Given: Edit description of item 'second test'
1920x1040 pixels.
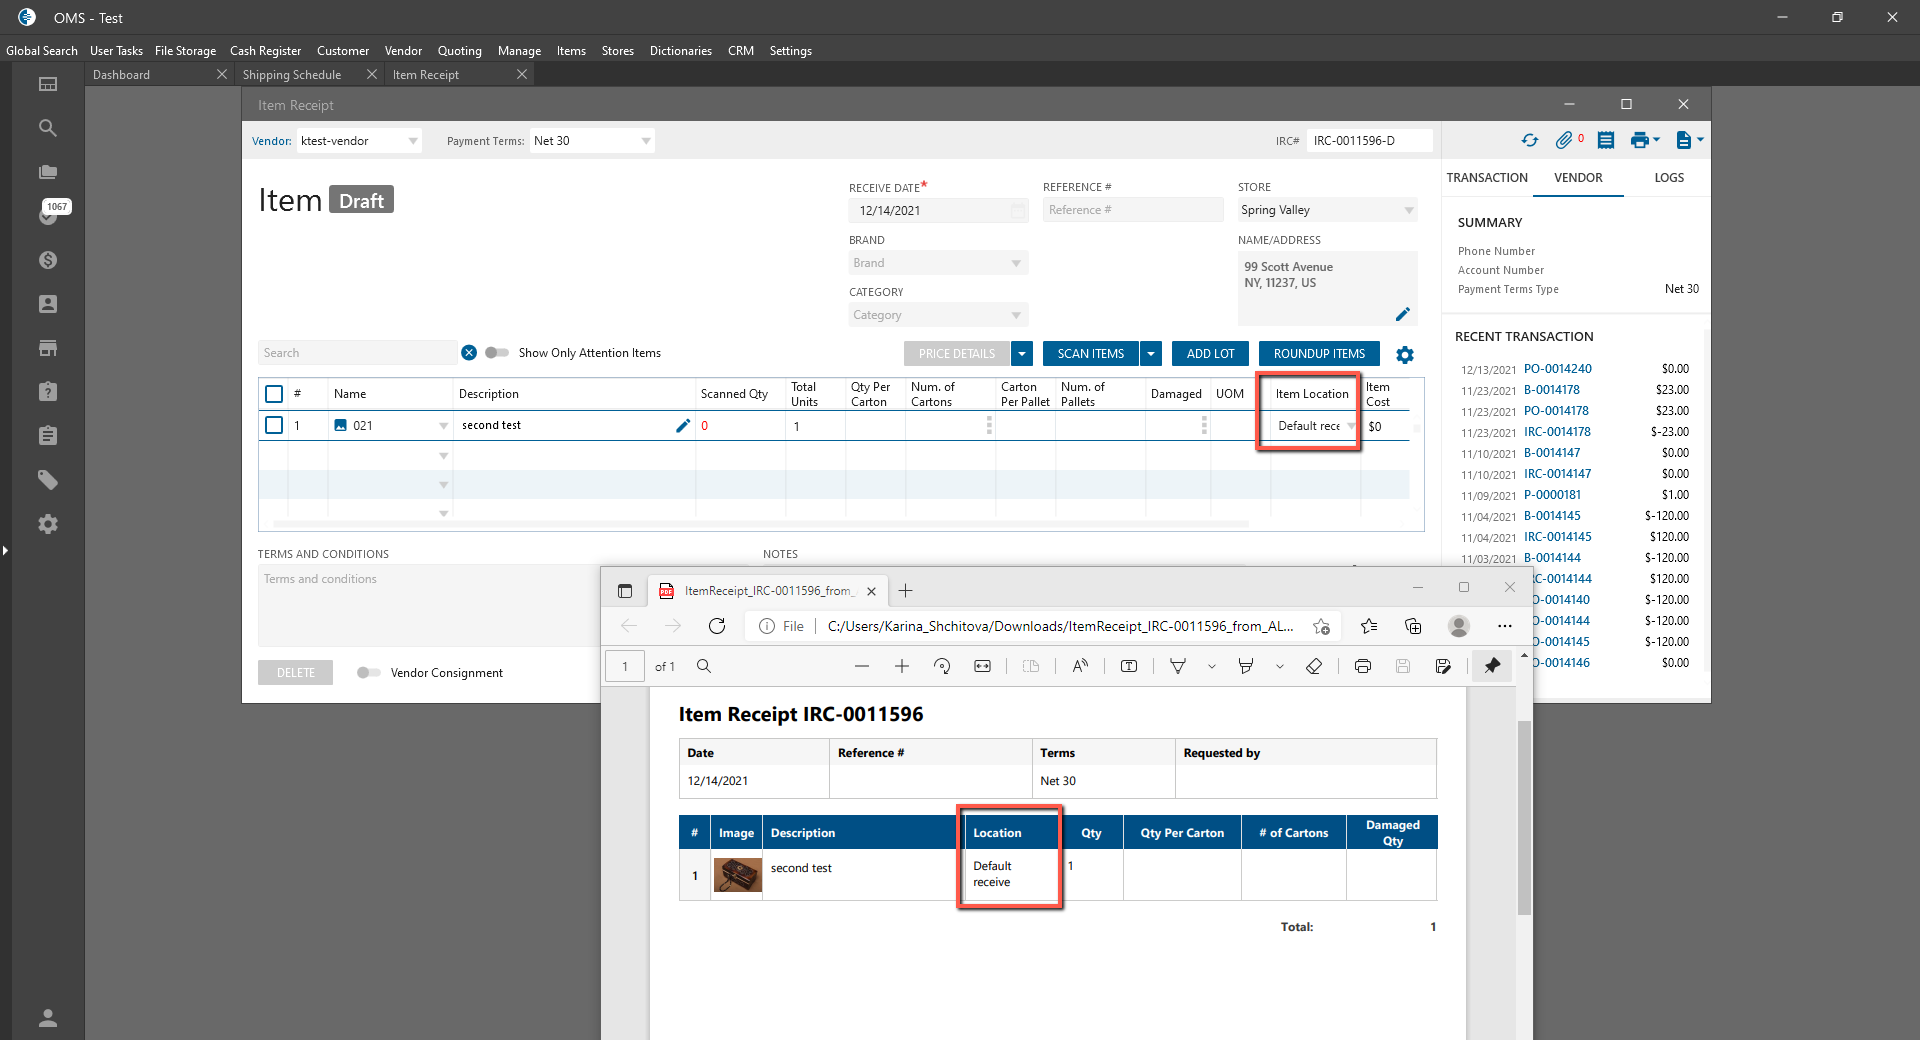Looking at the screenshot, I should [683, 426].
